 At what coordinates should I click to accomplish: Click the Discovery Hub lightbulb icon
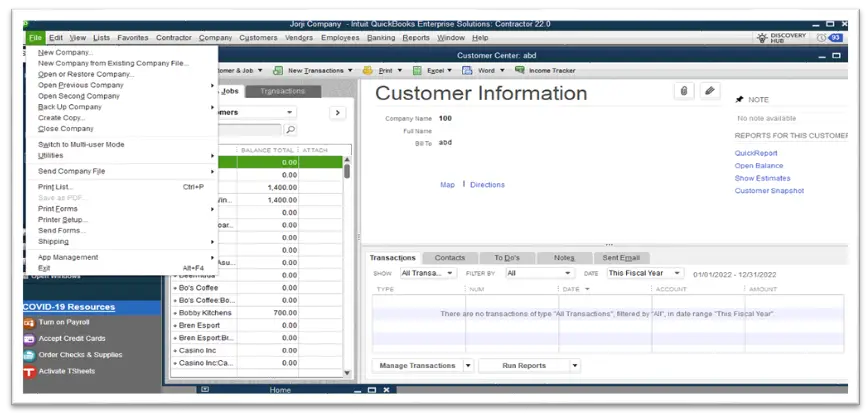tap(762, 38)
